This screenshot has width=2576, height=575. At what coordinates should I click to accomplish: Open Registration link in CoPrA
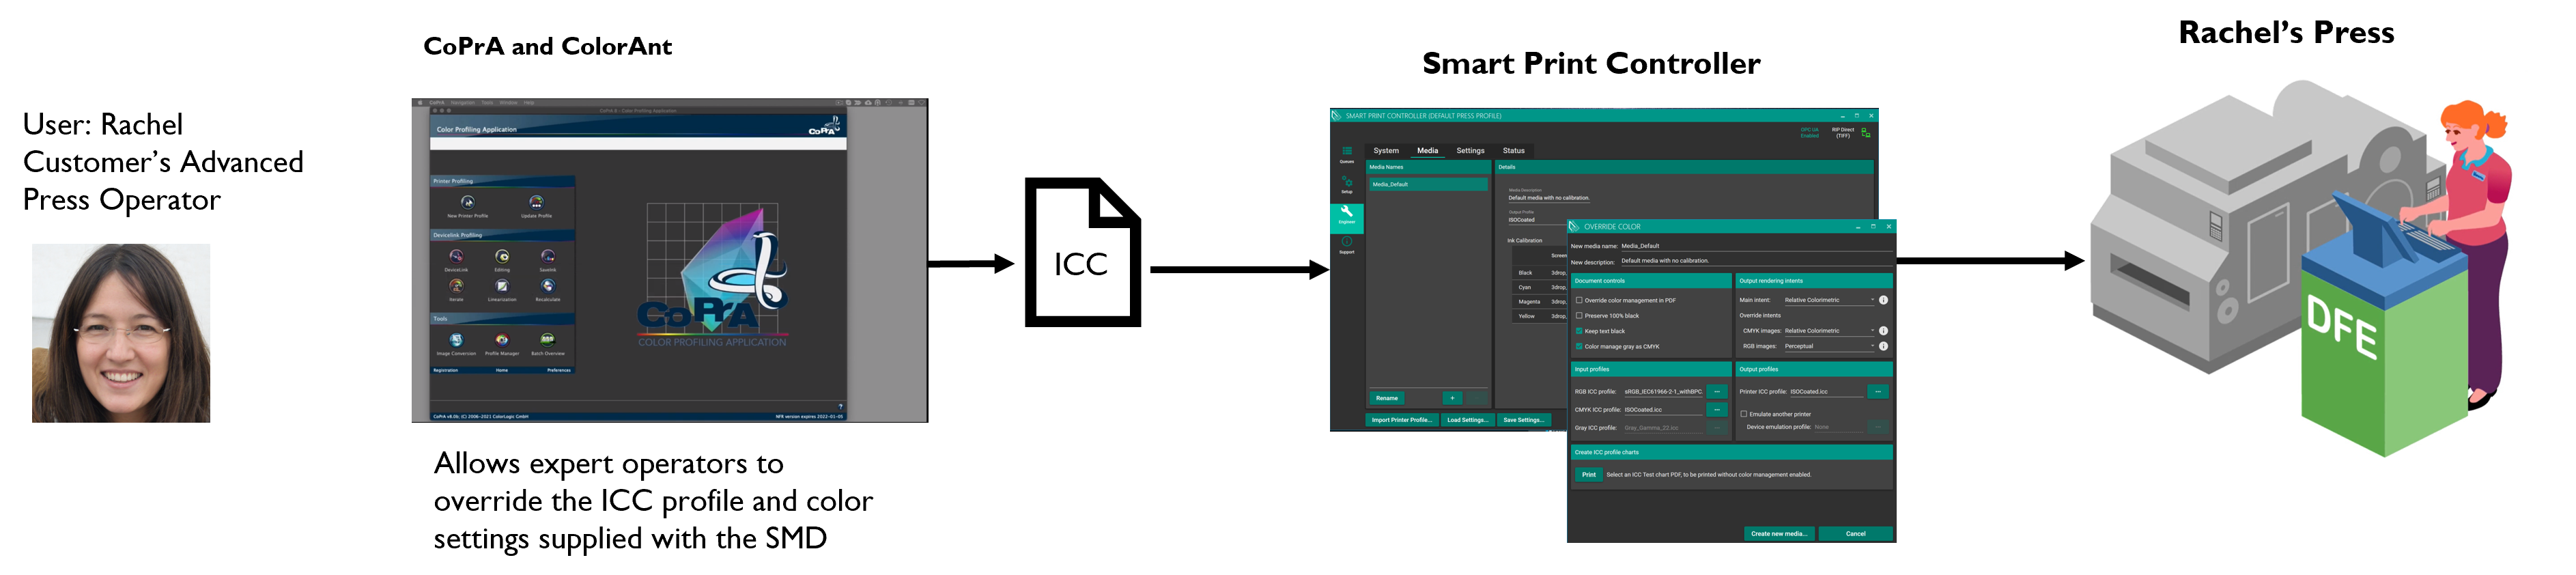tap(446, 370)
